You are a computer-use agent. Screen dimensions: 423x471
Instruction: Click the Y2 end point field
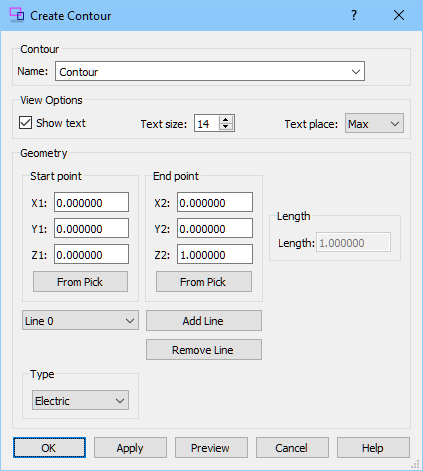click(215, 228)
